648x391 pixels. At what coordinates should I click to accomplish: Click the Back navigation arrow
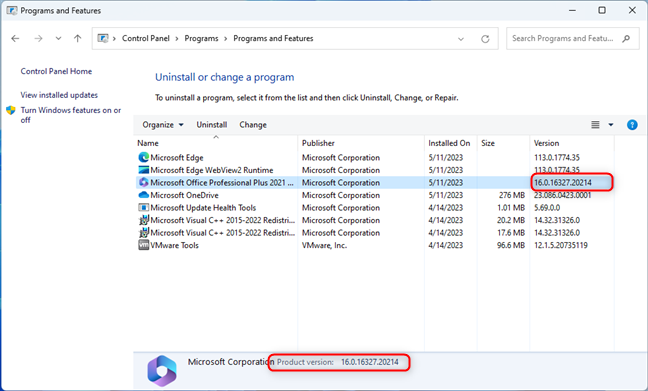pos(15,38)
